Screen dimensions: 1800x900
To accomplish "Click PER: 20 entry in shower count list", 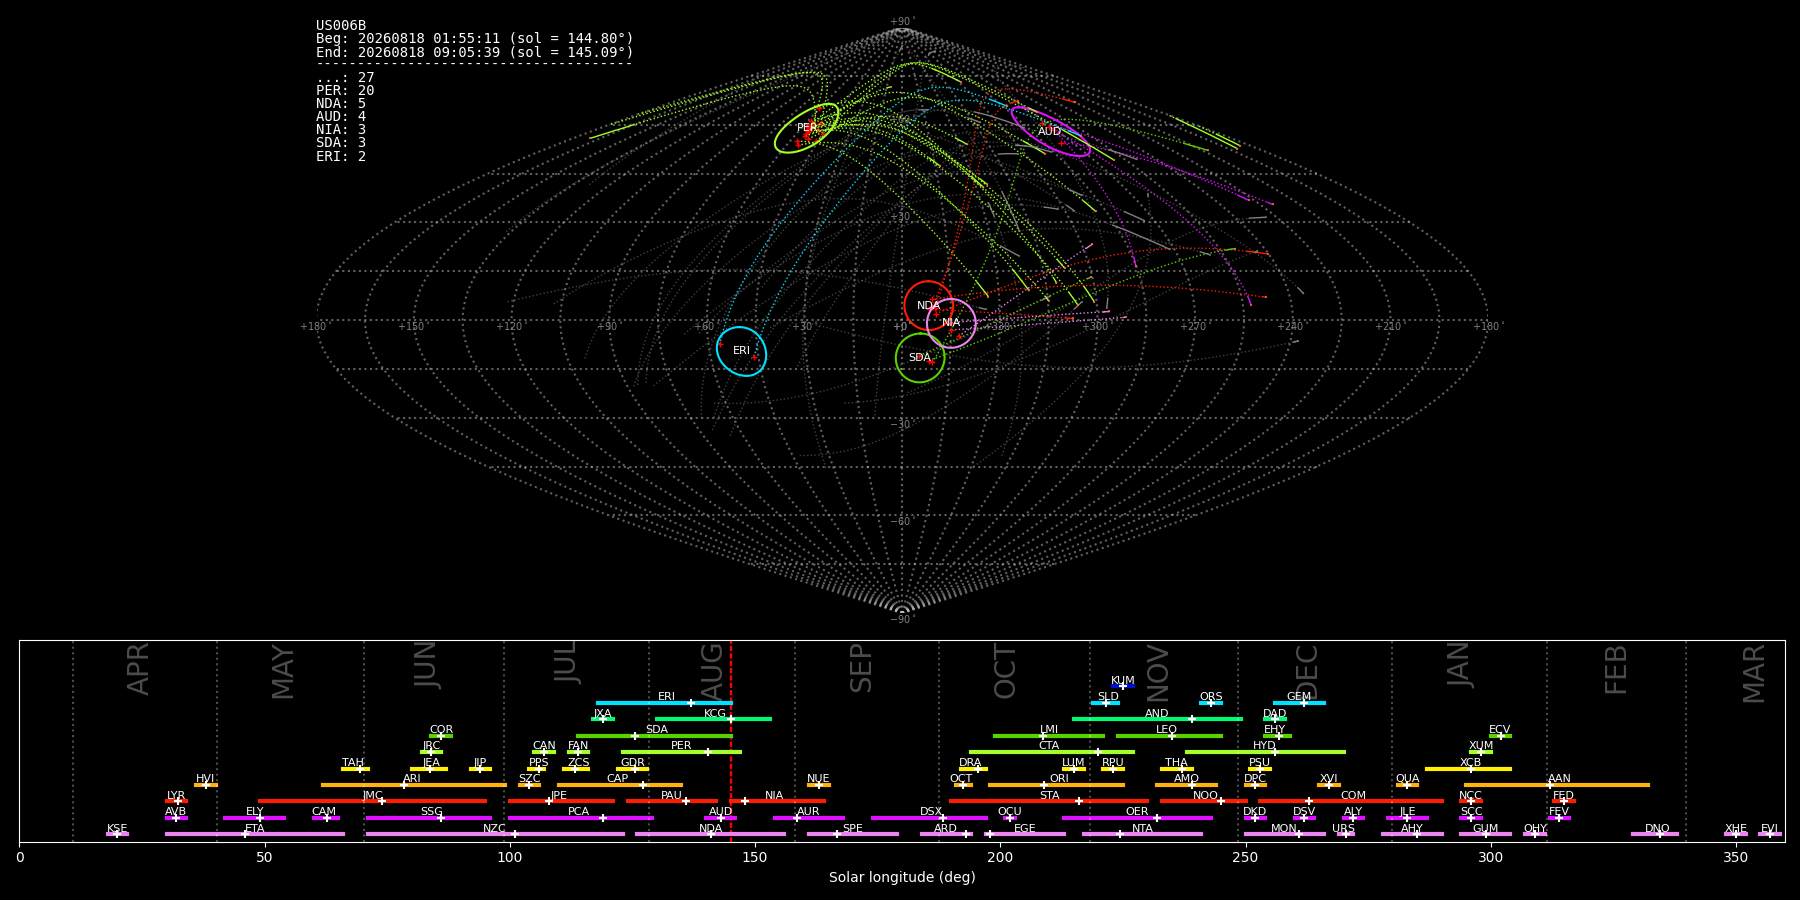I will [x=345, y=91].
